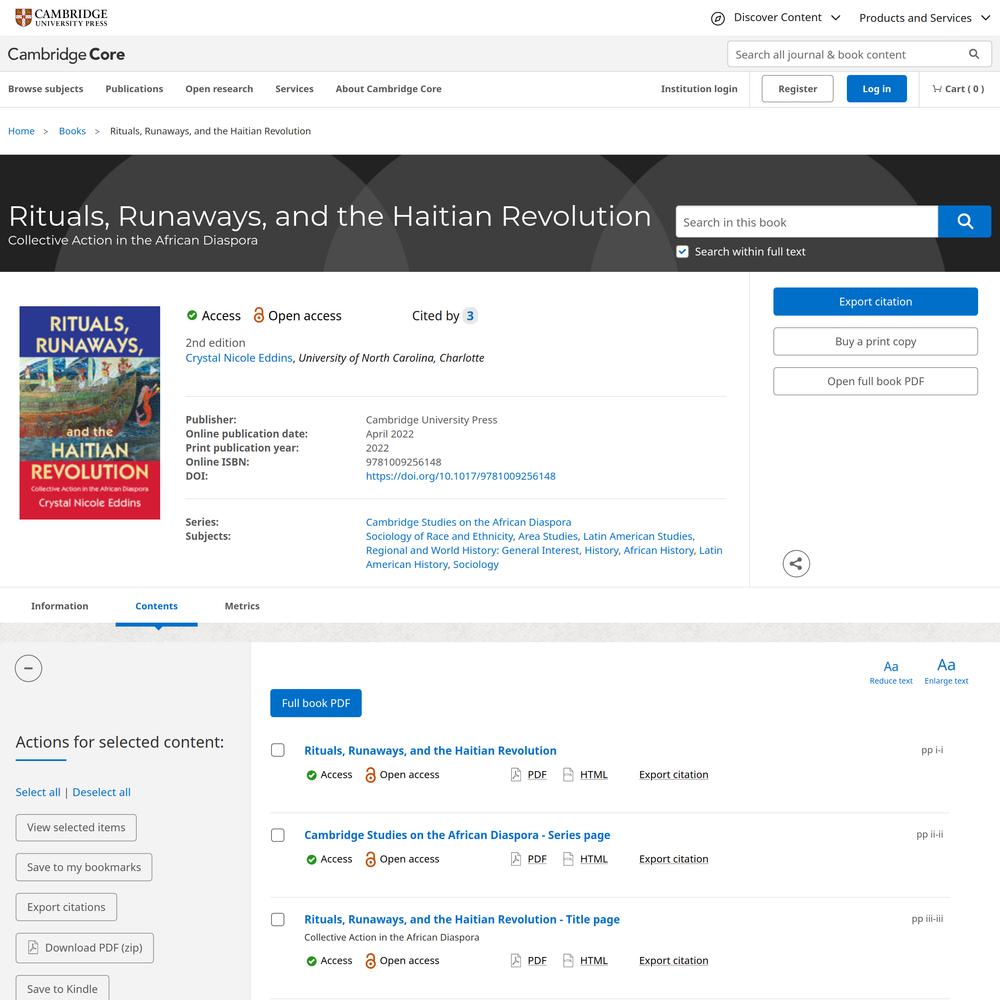This screenshot has width=1000, height=1000.
Task: Click the Cambridge University Press logo
Action: 61,17
